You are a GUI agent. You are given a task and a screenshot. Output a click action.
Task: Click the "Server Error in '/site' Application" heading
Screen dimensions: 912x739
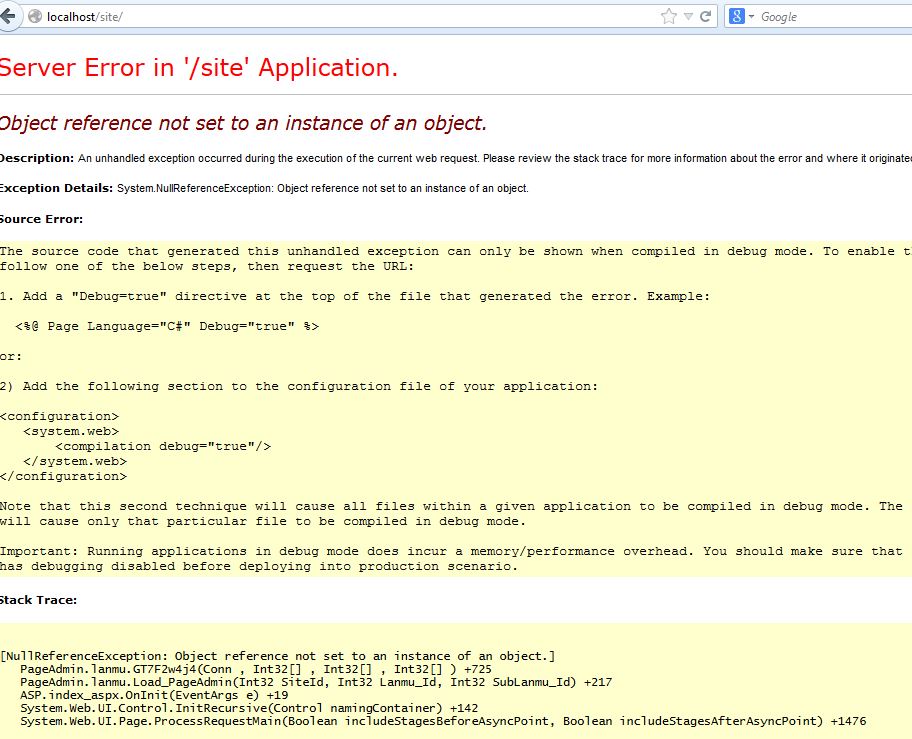[198, 68]
